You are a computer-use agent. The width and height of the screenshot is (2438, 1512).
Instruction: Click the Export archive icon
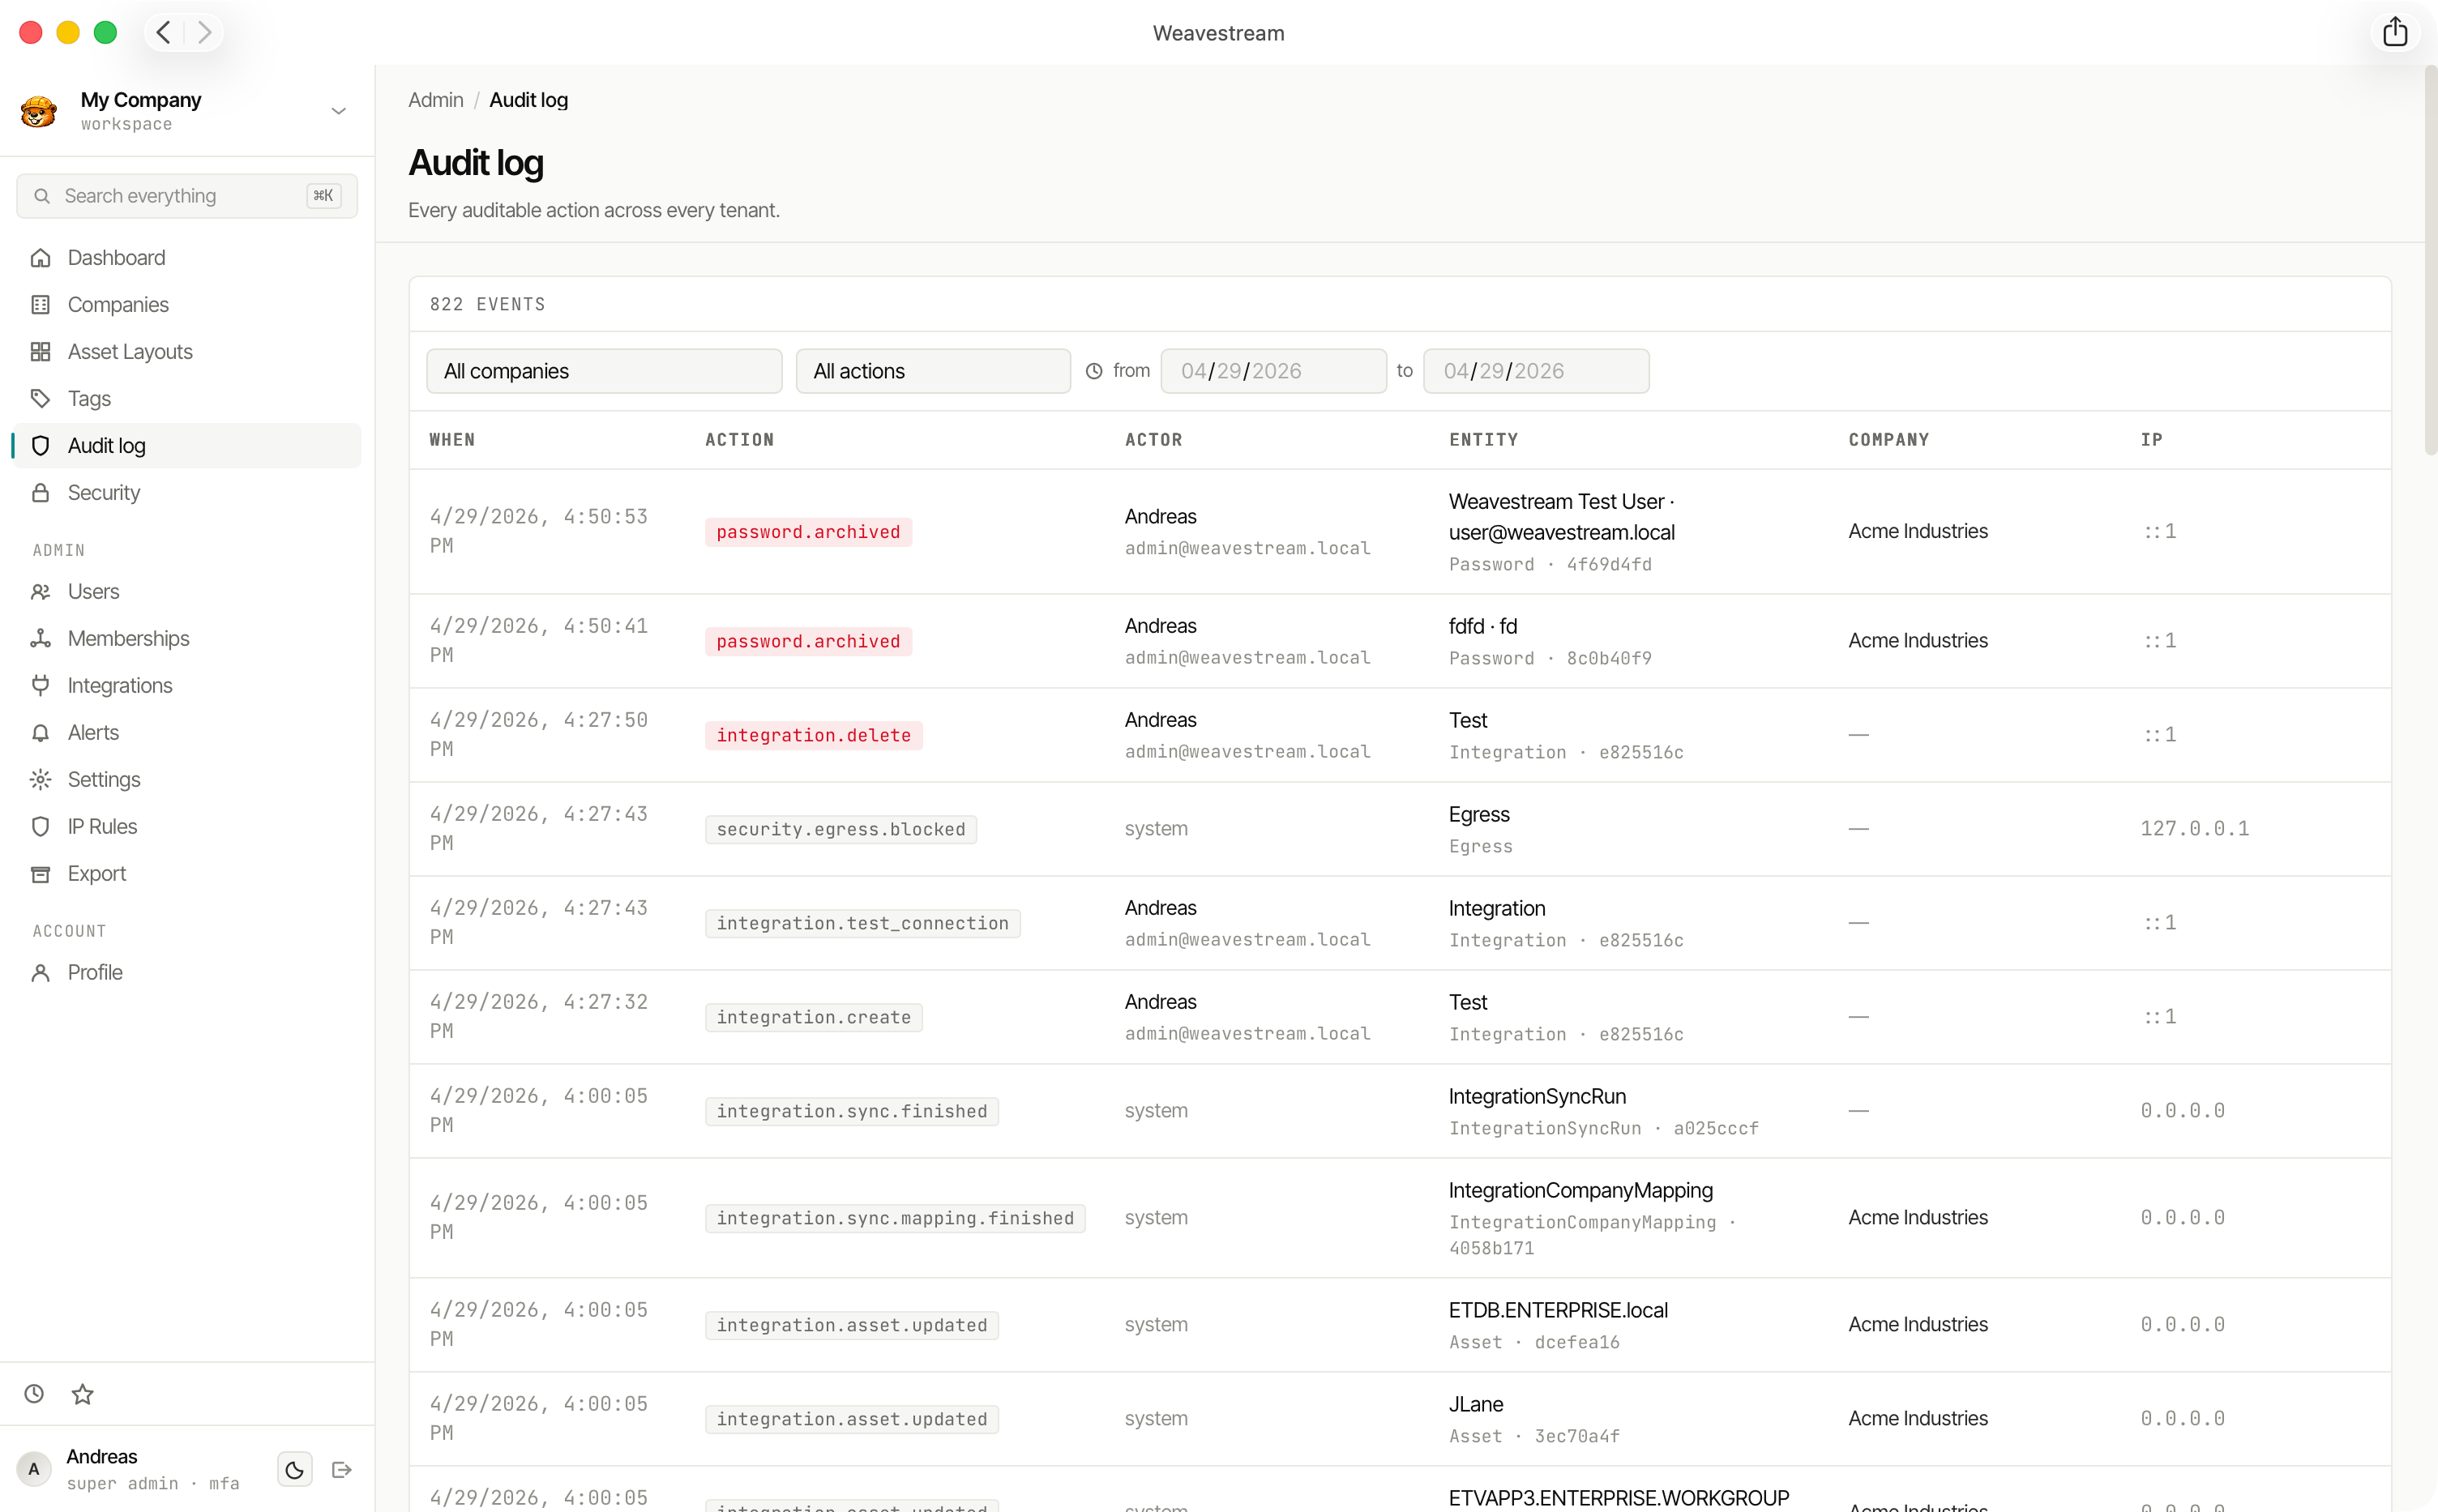pyautogui.click(x=40, y=874)
